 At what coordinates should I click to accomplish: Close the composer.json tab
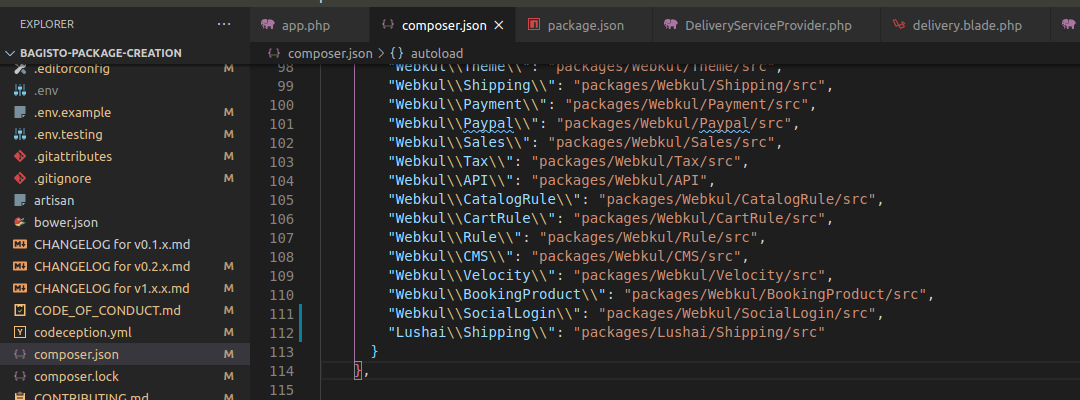tap(499, 25)
